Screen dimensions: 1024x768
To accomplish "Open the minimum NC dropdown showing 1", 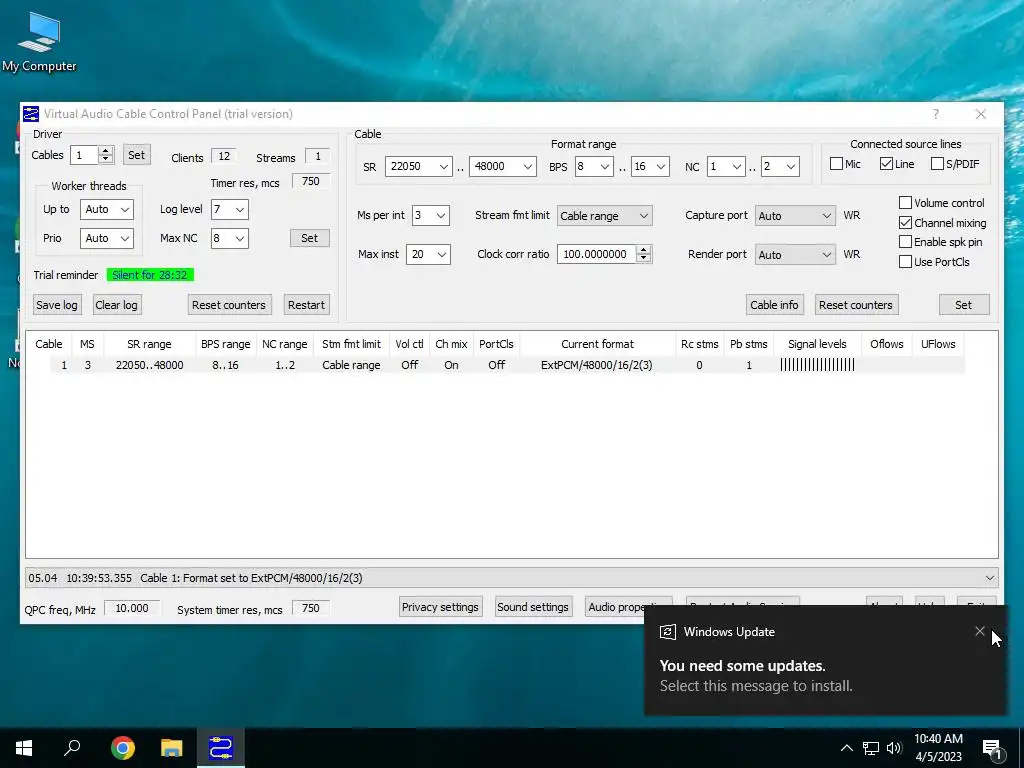I will (726, 167).
